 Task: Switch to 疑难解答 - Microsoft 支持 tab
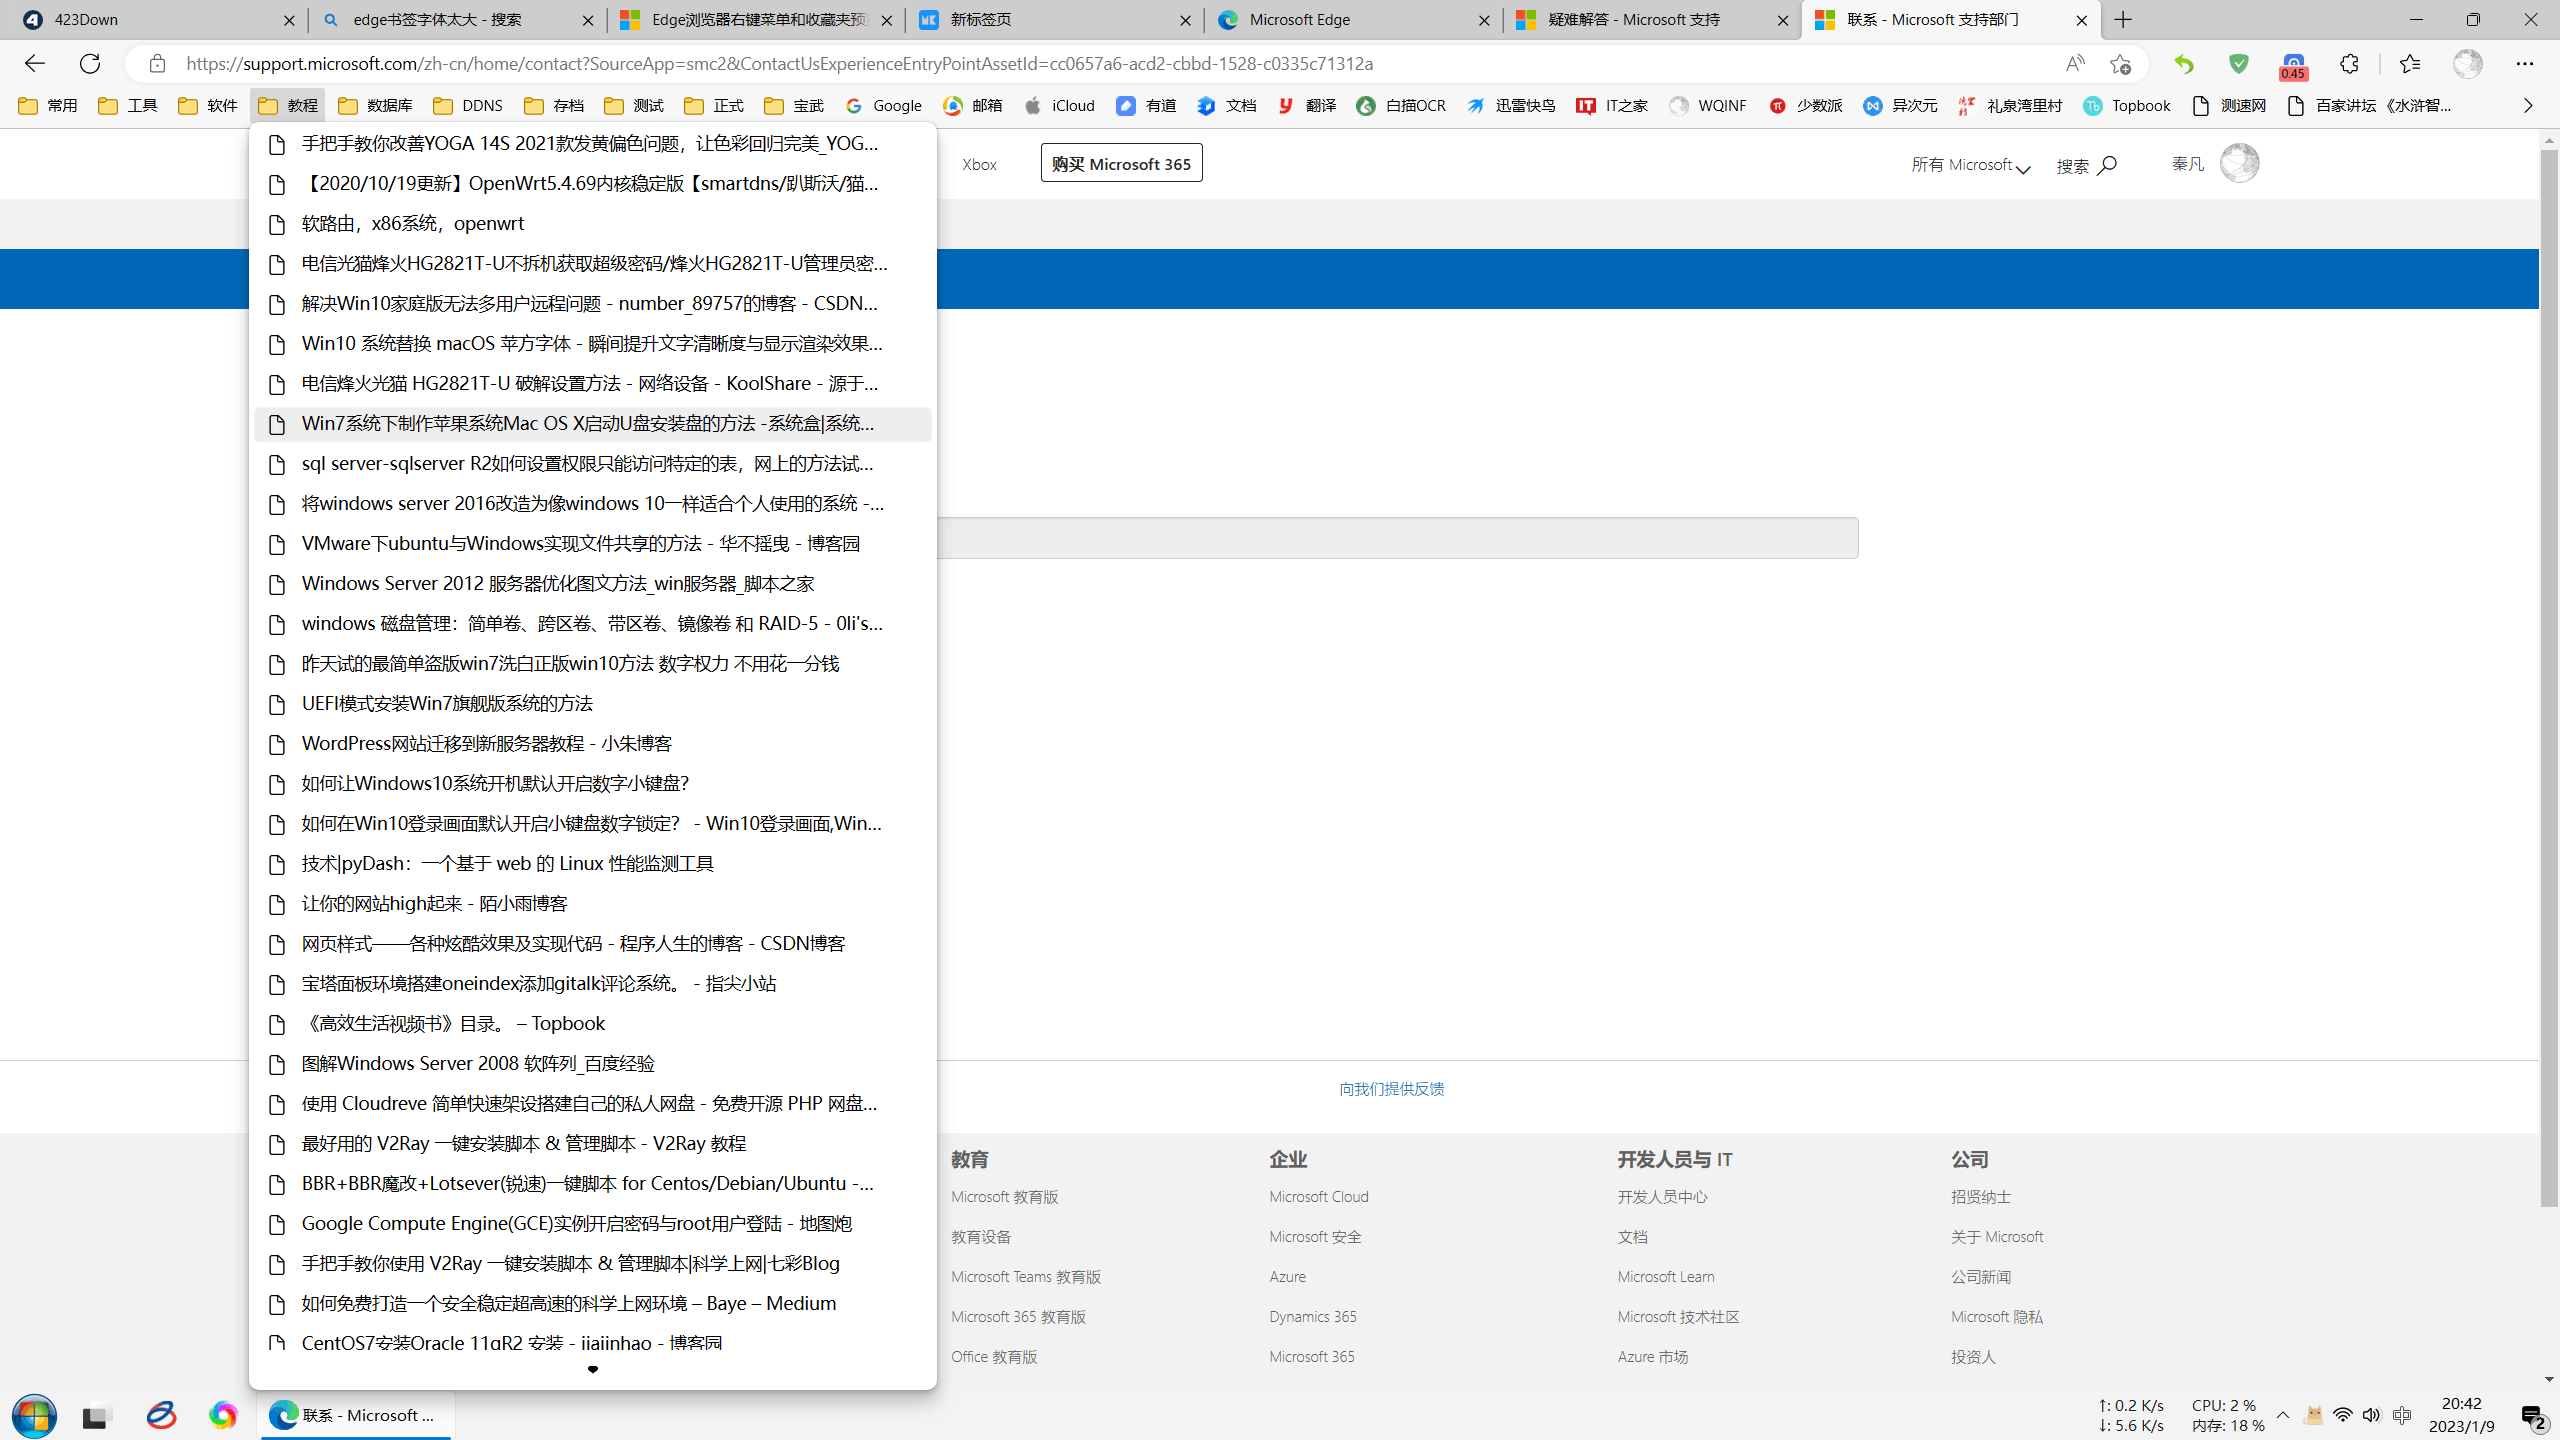pyautogui.click(x=1651, y=20)
